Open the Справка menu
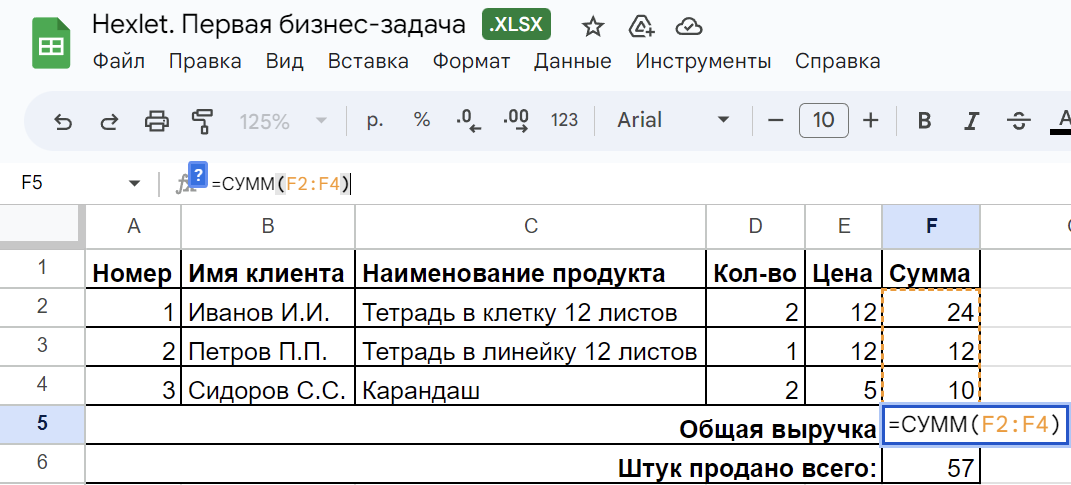 click(x=837, y=61)
